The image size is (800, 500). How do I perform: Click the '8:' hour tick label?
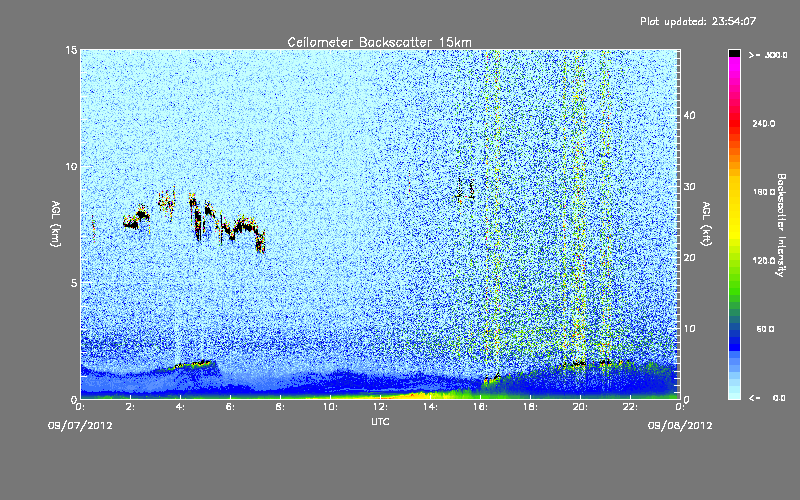(281, 407)
